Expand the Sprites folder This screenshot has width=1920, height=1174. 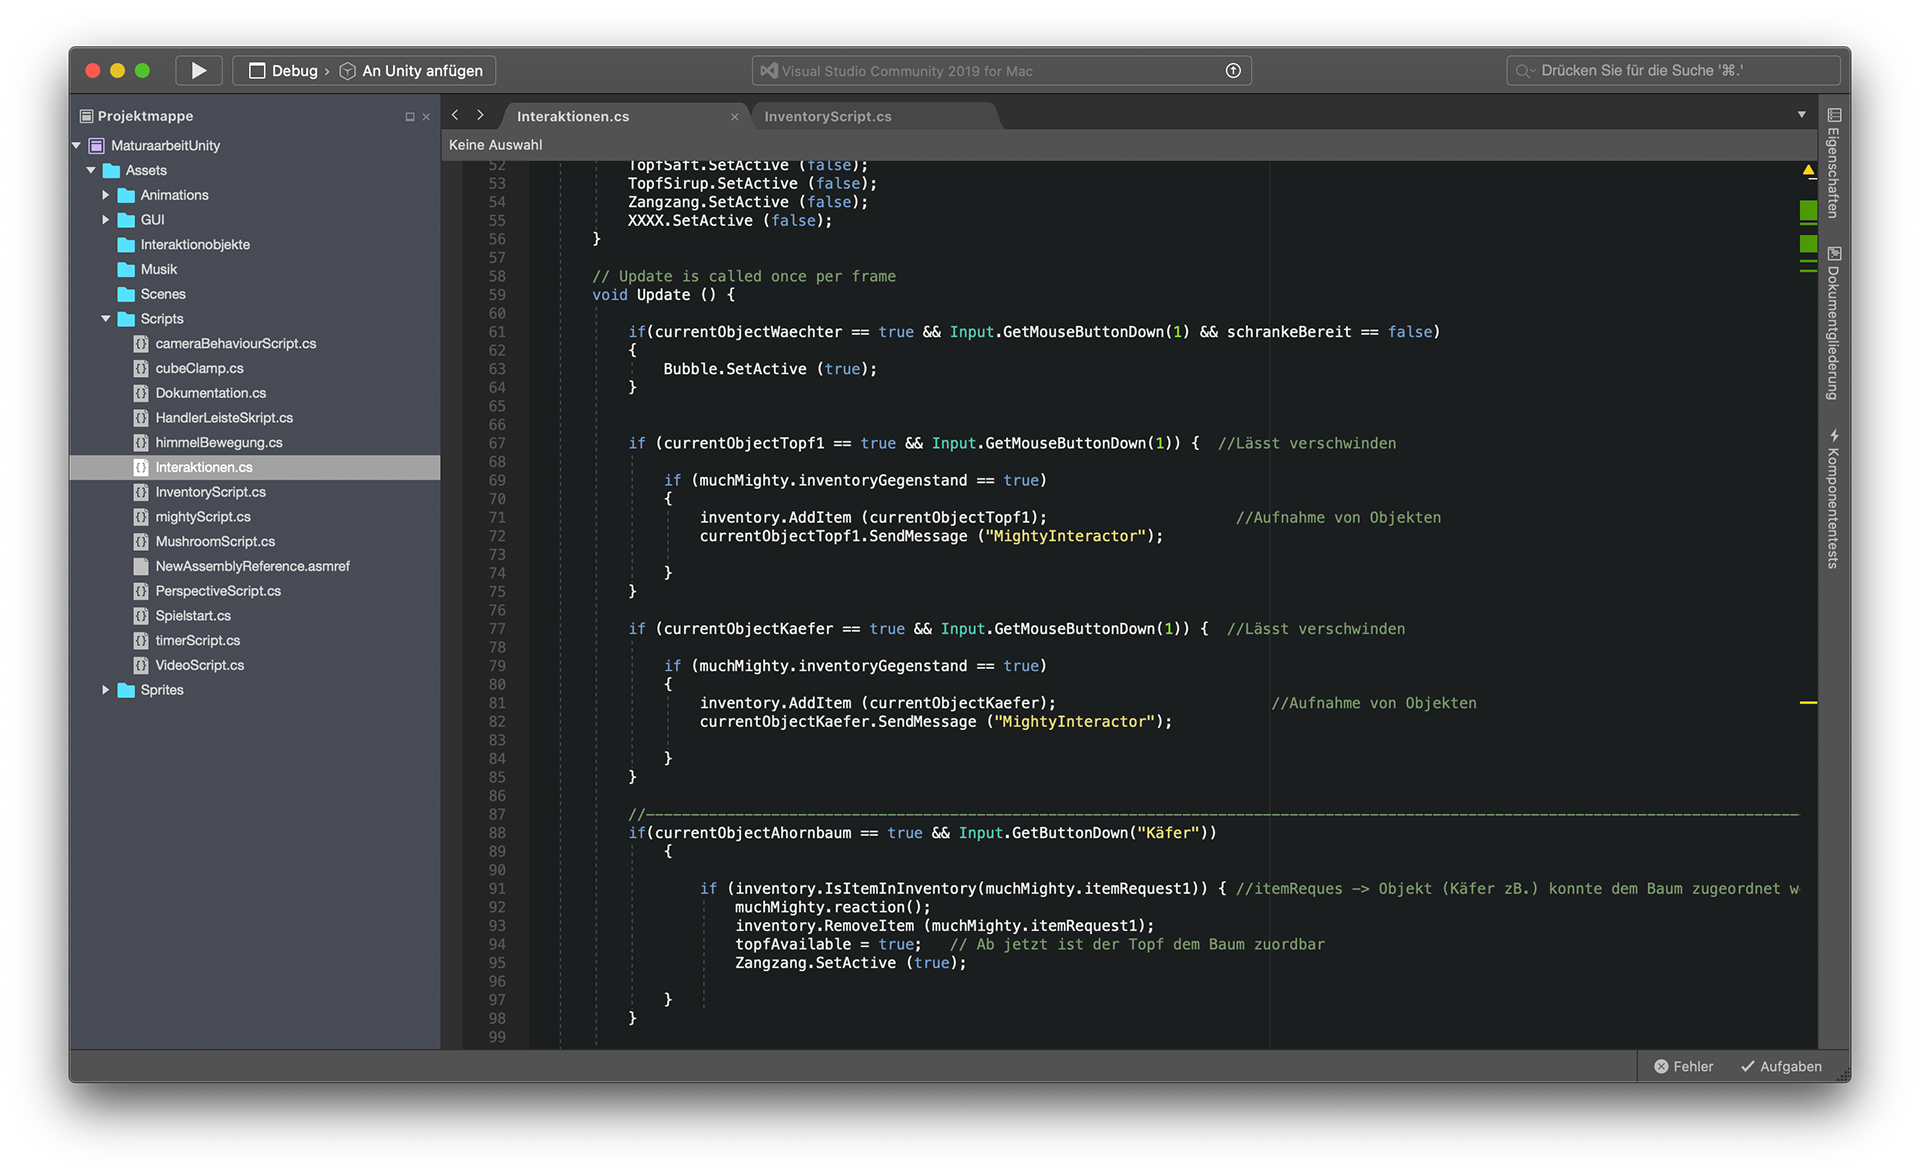point(105,690)
